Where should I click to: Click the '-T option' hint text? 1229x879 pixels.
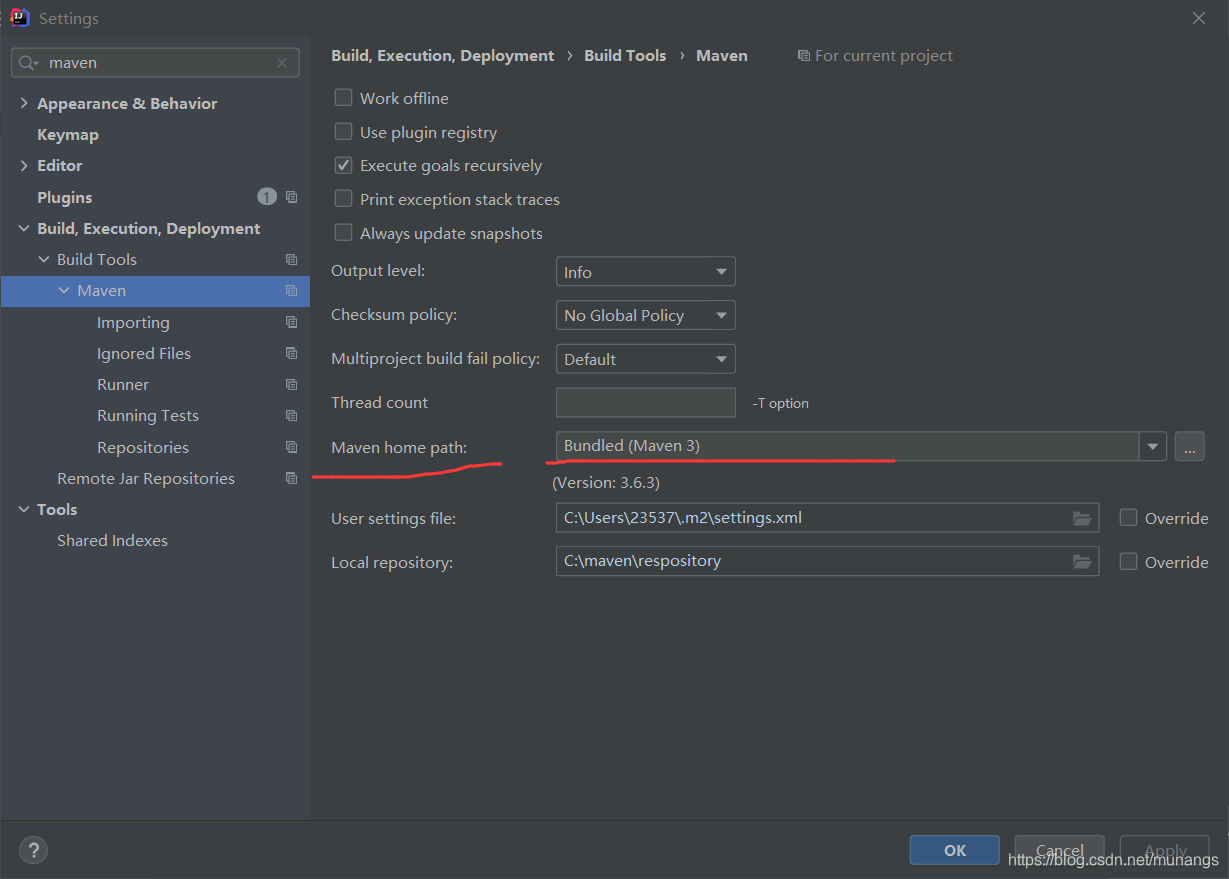(x=780, y=403)
